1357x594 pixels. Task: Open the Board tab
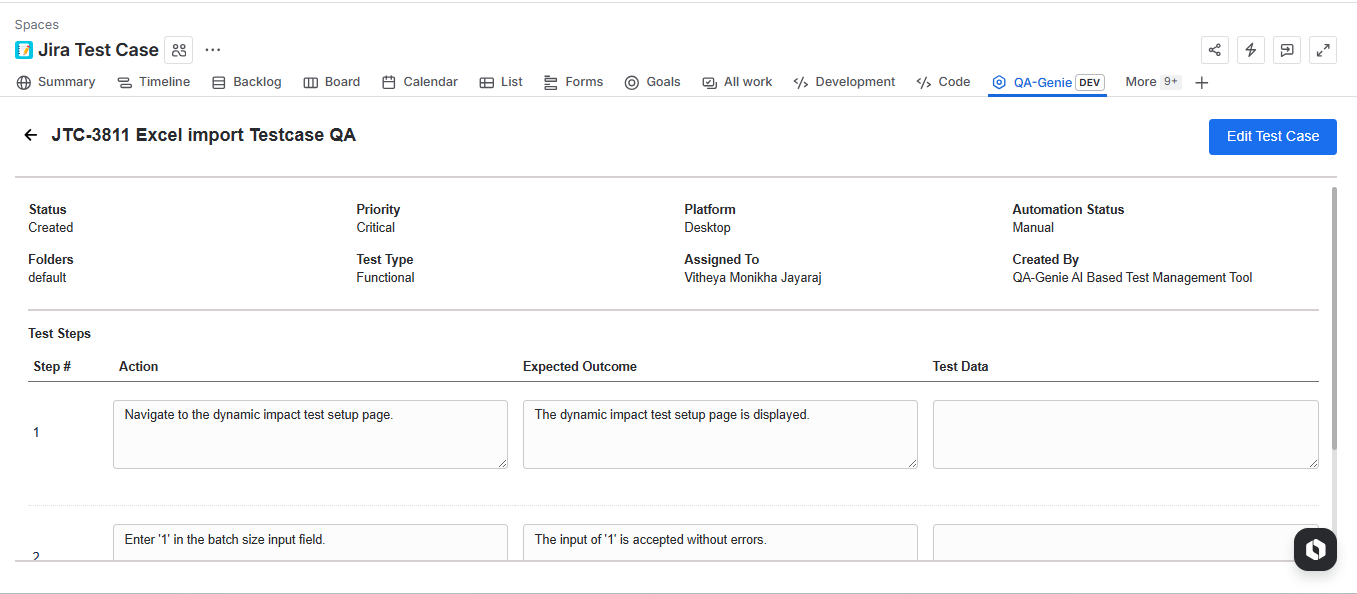tap(332, 82)
